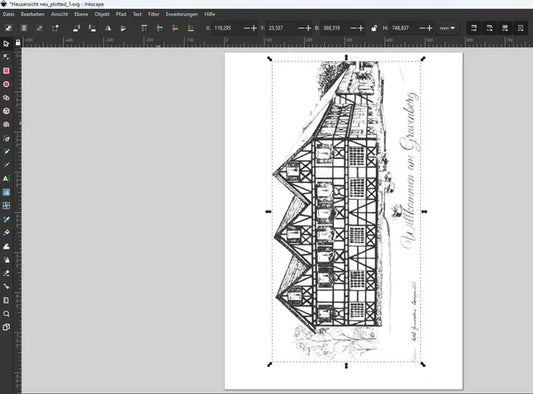Image resolution: width=533 pixels, height=394 pixels.
Task: Open the Filter menu
Action: coord(154,14)
